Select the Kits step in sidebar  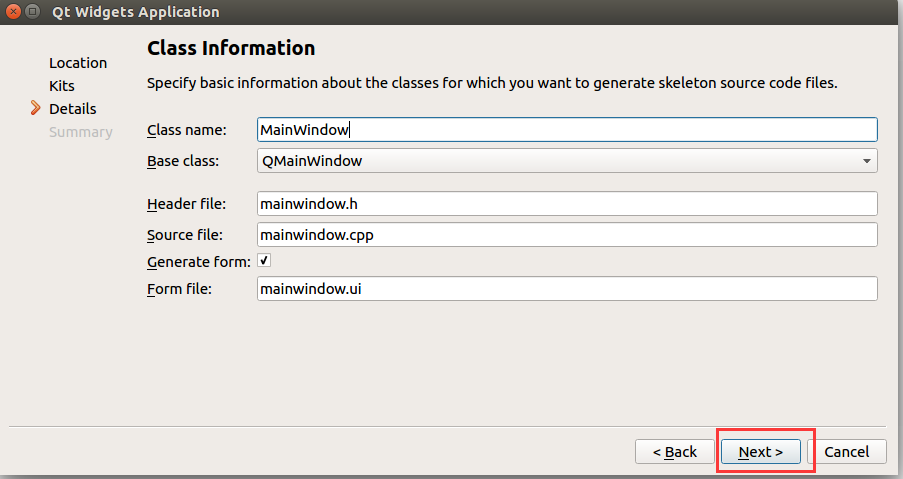click(62, 86)
